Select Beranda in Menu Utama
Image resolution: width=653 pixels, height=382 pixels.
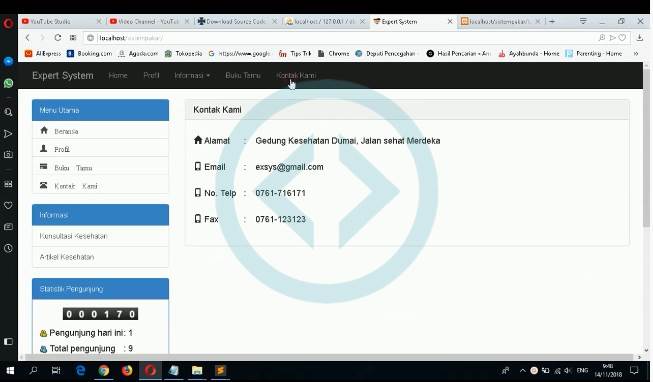coord(100,131)
